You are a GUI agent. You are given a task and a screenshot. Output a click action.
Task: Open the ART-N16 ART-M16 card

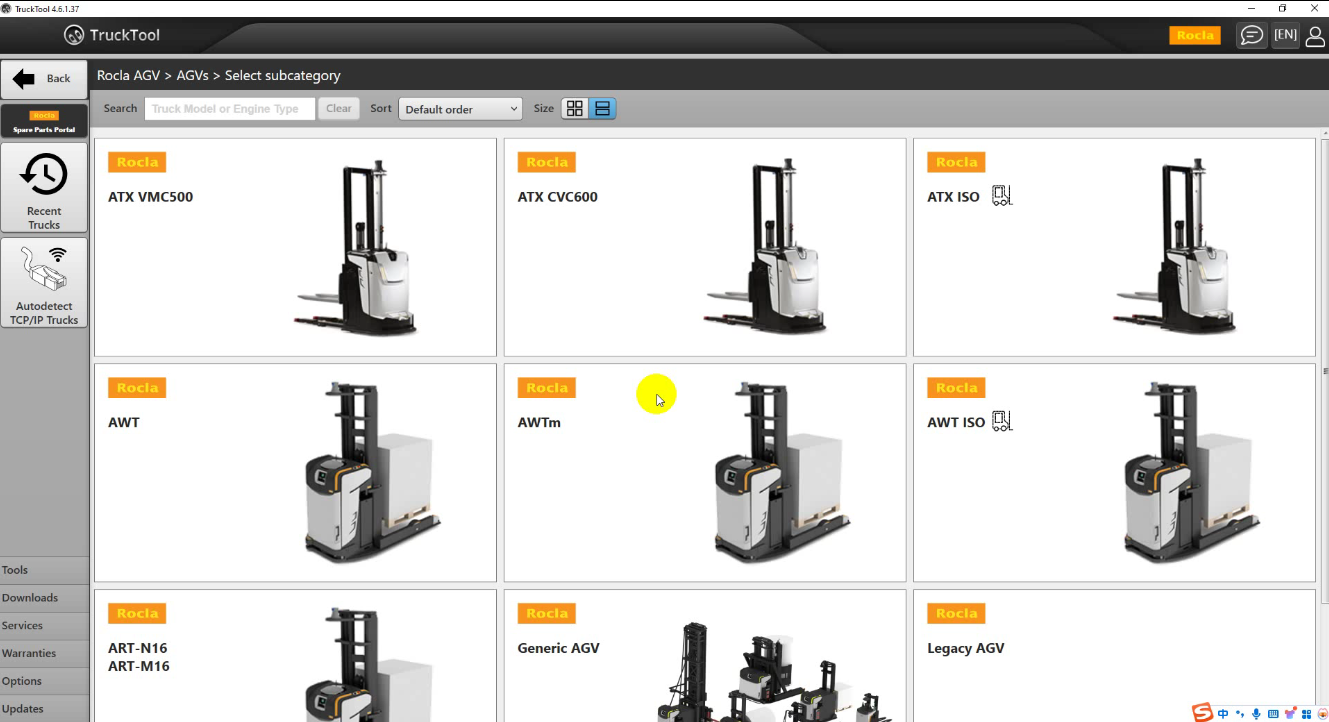pyautogui.click(x=295, y=656)
